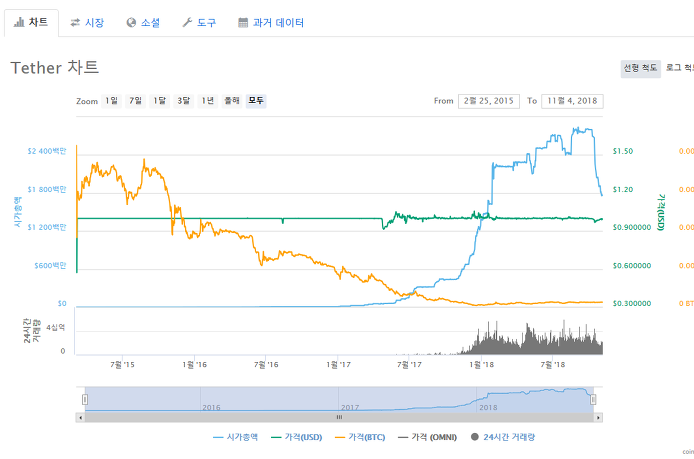Click the right navigator range handle

coord(593,400)
